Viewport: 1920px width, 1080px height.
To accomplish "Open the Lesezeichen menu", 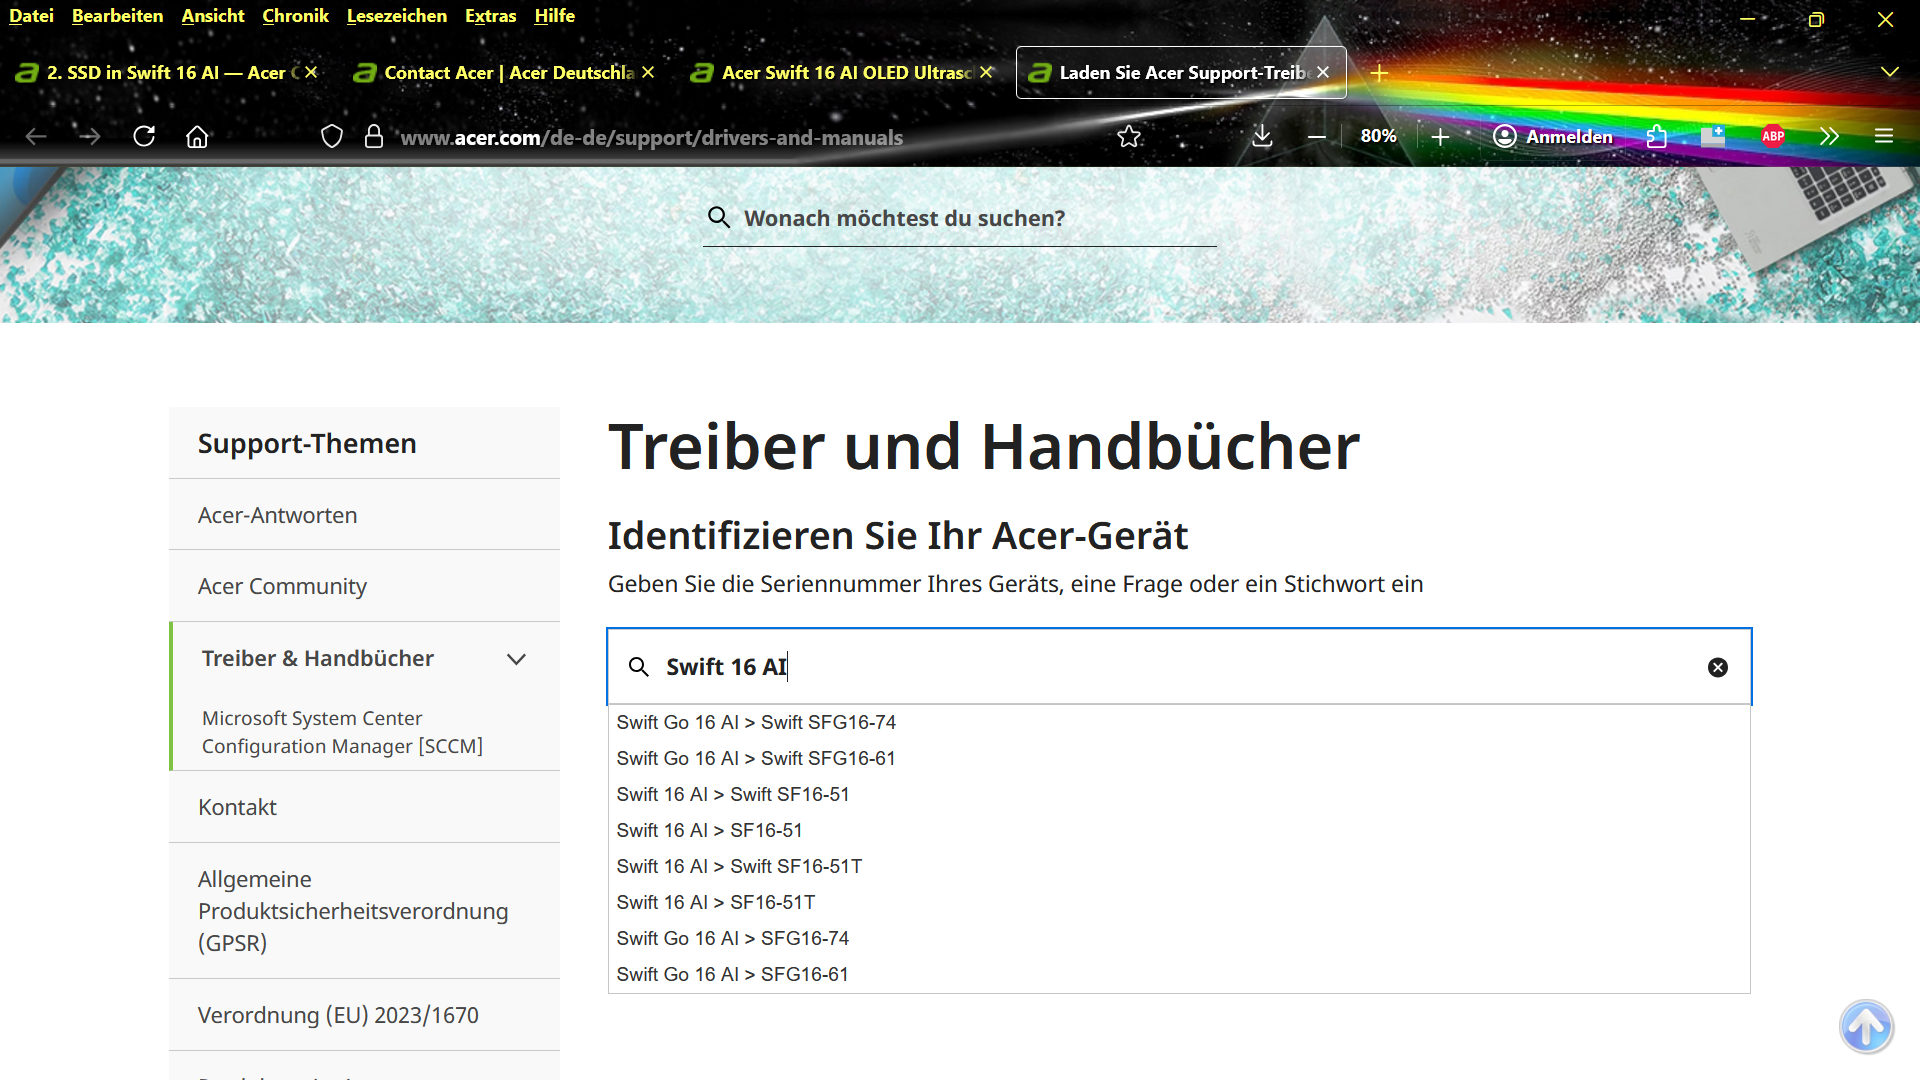I will (x=396, y=16).
